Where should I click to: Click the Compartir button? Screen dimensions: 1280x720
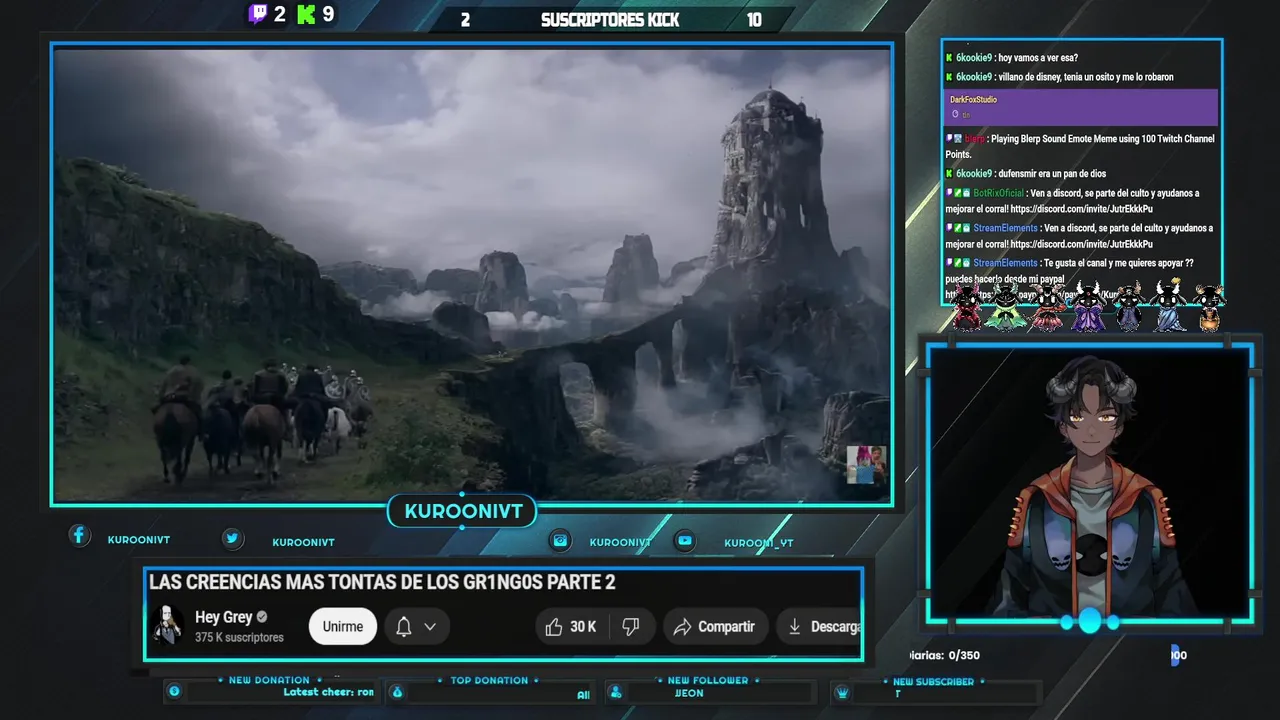pos(714,627)
